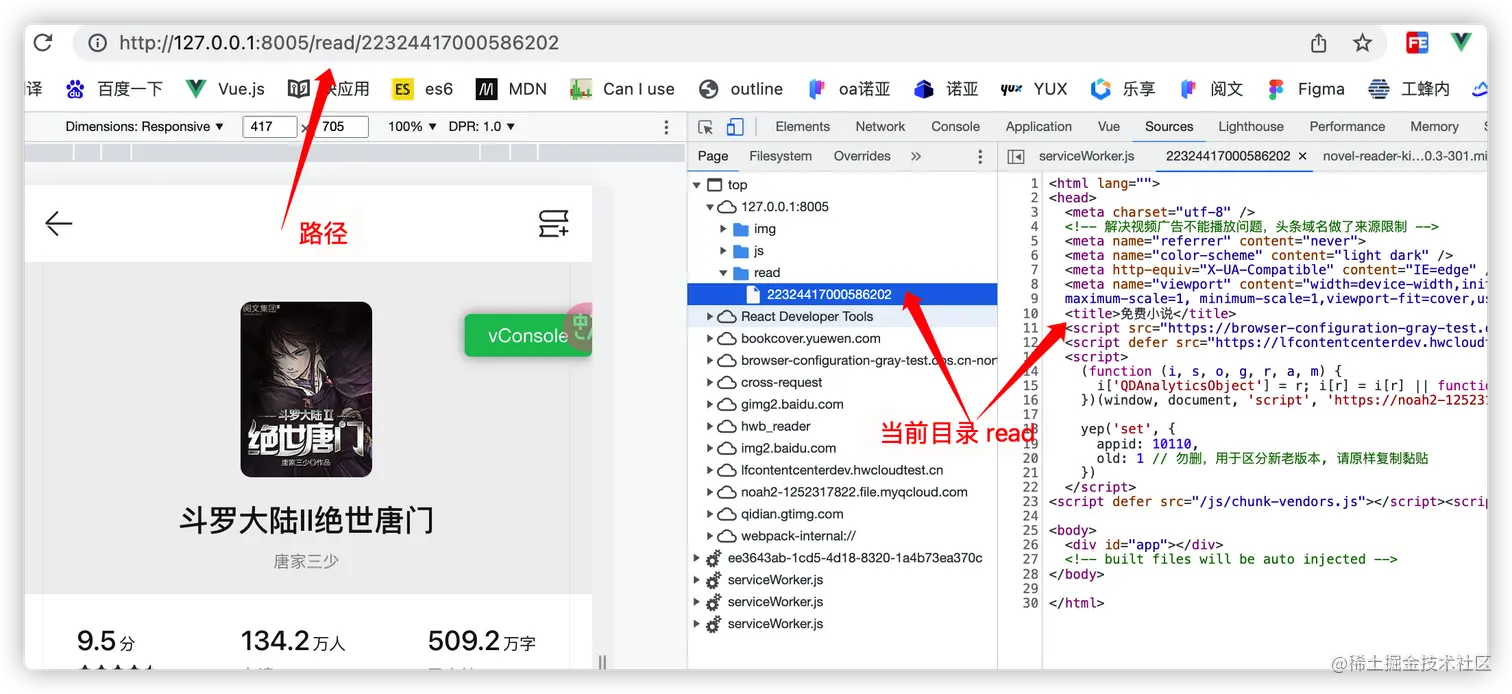Screen dimensions: 1512x694
Task: Open the MDN bookmark
Action: click(x=511, y=89)
